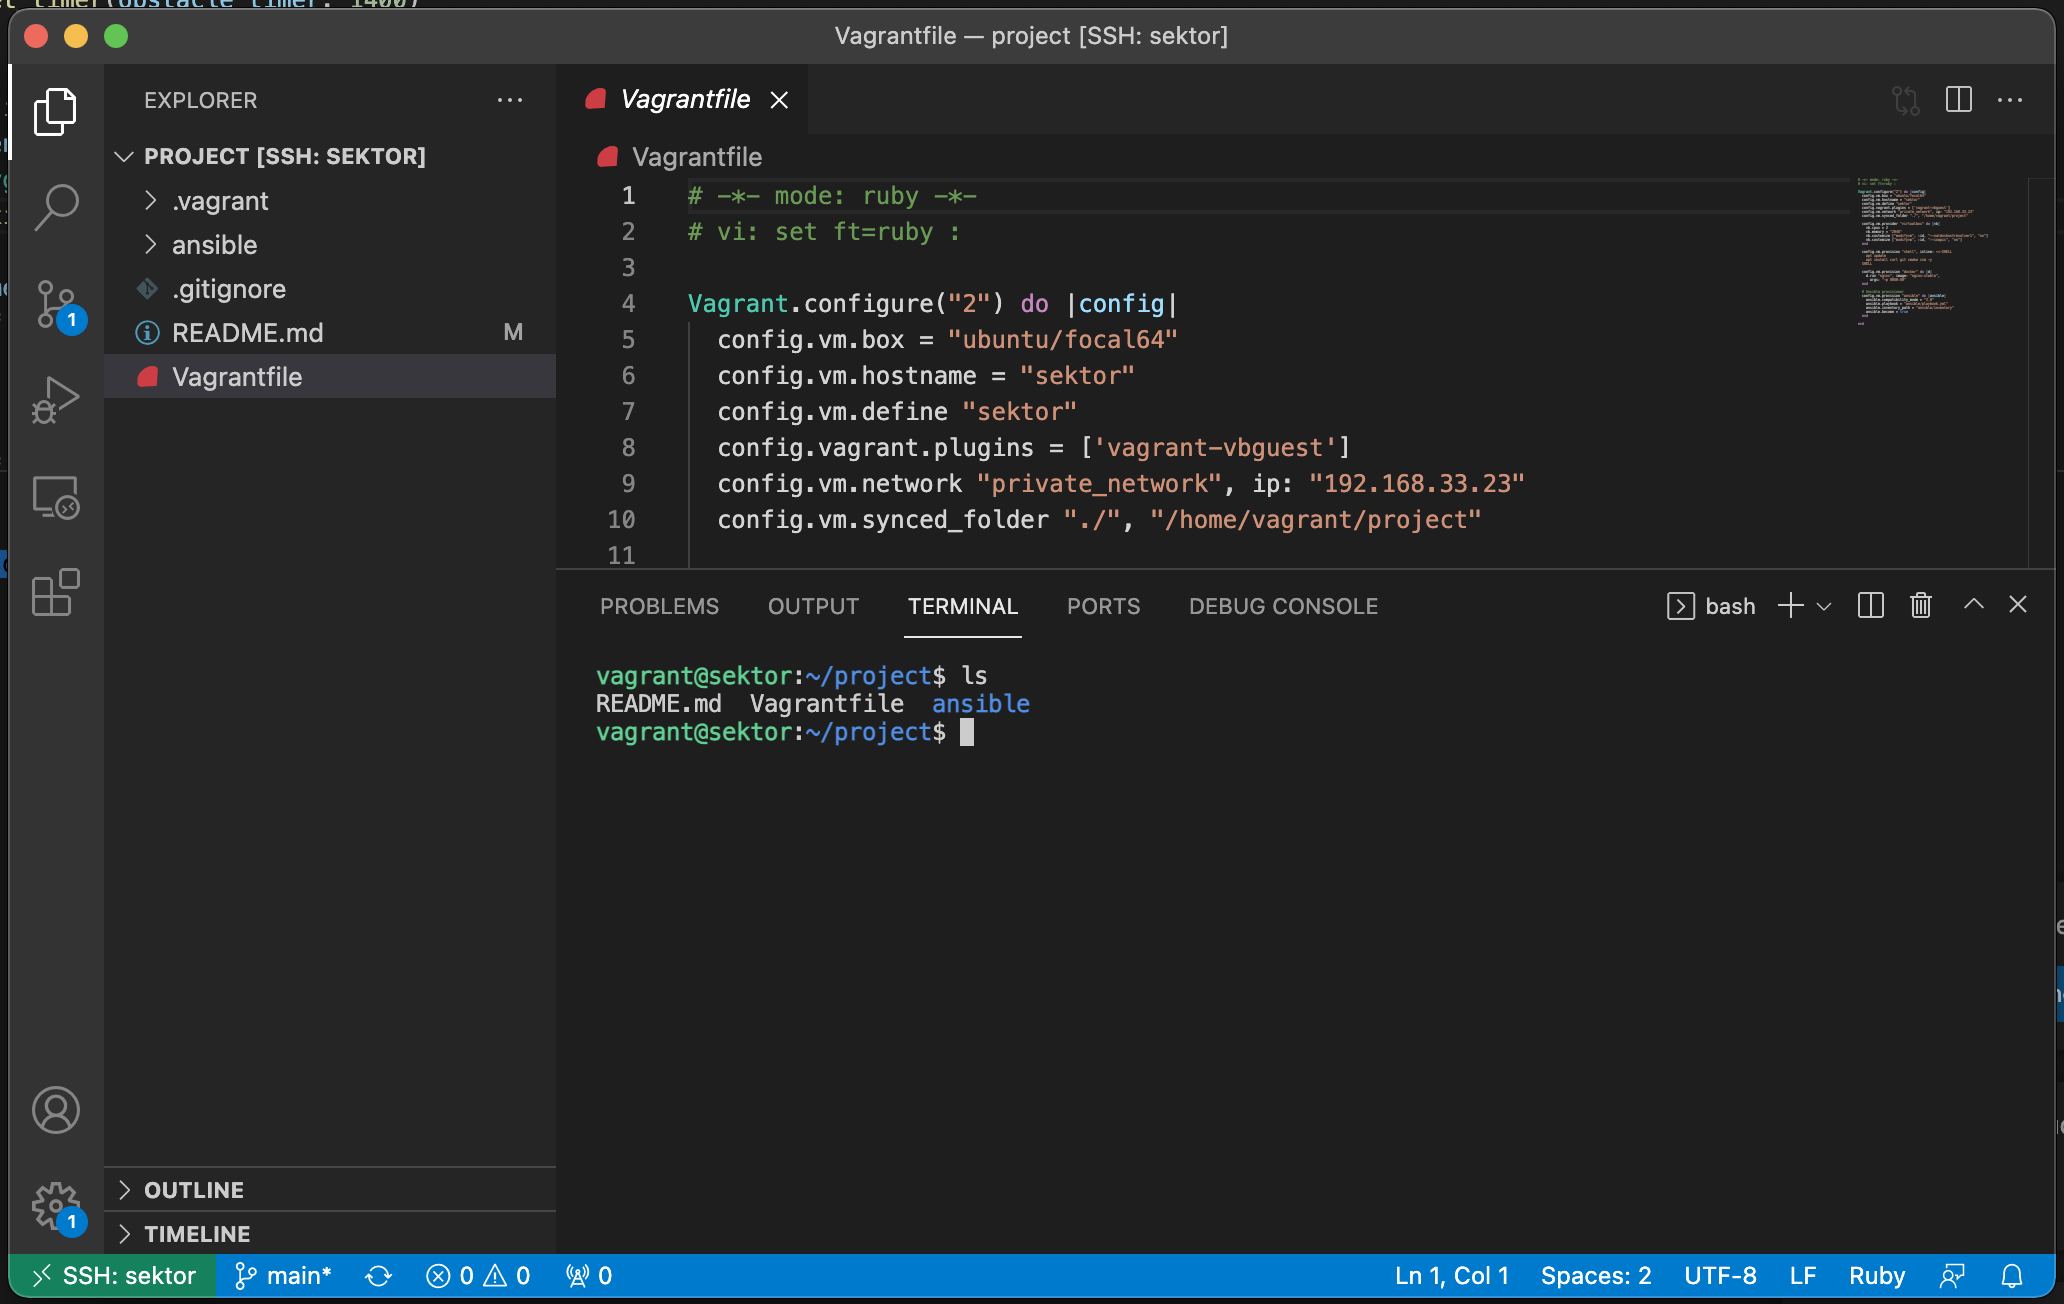Open the Explorer view in activity bar
This screenshot has width=2064, height=1304.
[56, 111]
